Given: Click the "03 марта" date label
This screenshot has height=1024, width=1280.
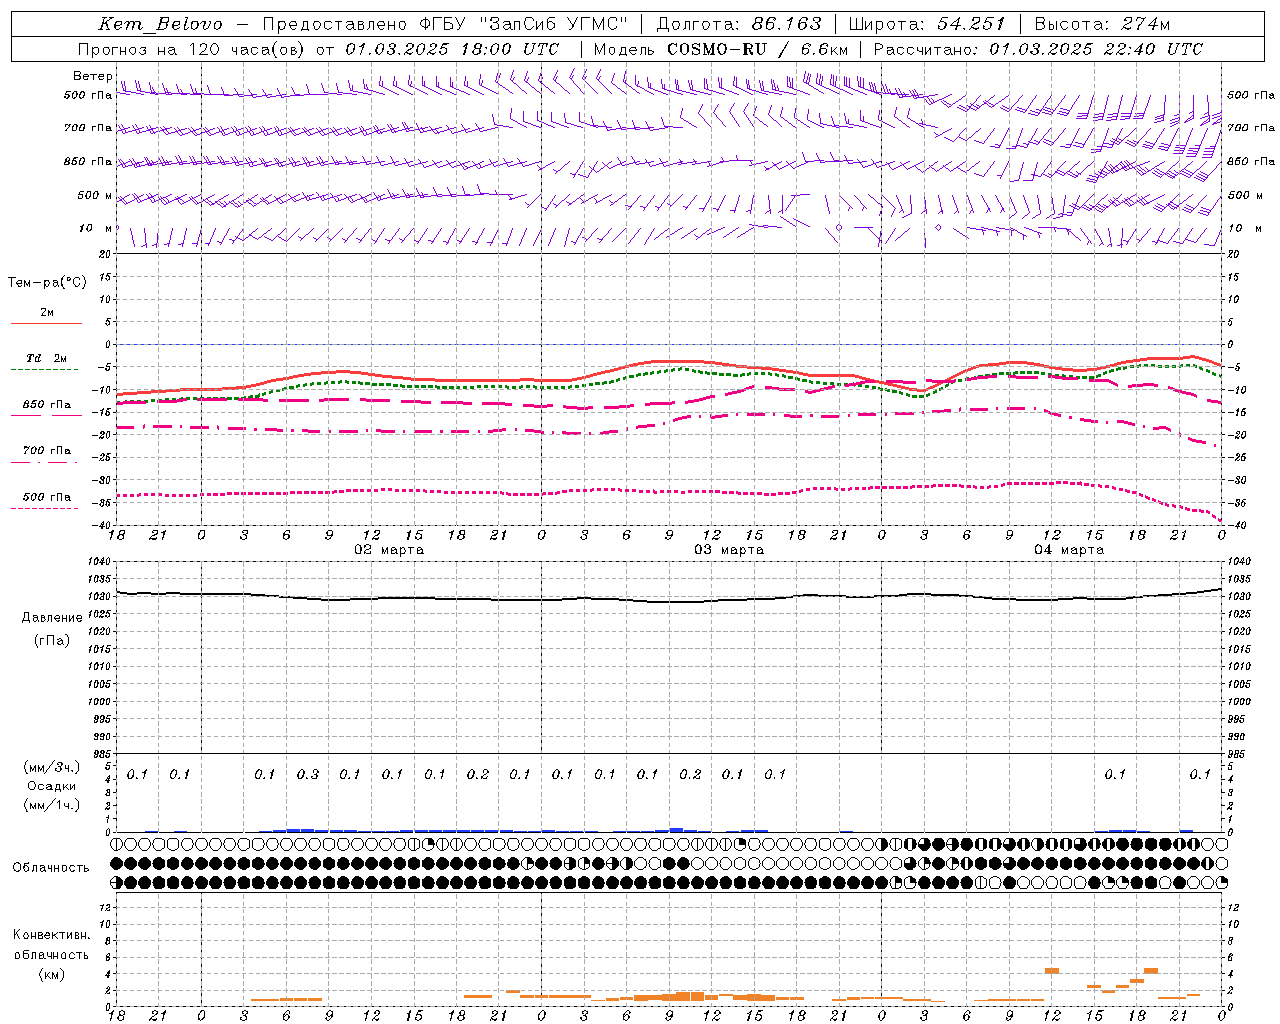Looking at the screenshot, I should tap(729, 550).
